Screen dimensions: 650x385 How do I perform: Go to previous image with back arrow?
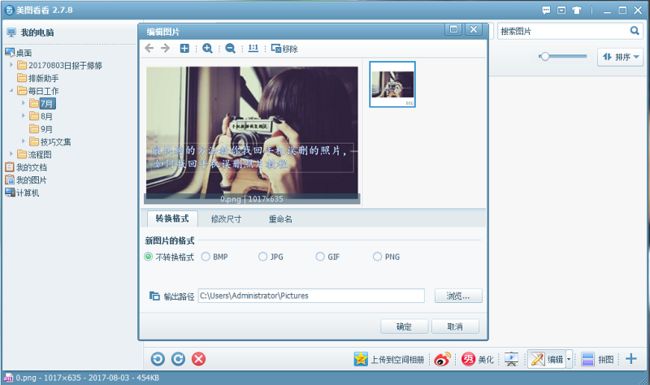(149, 48)
